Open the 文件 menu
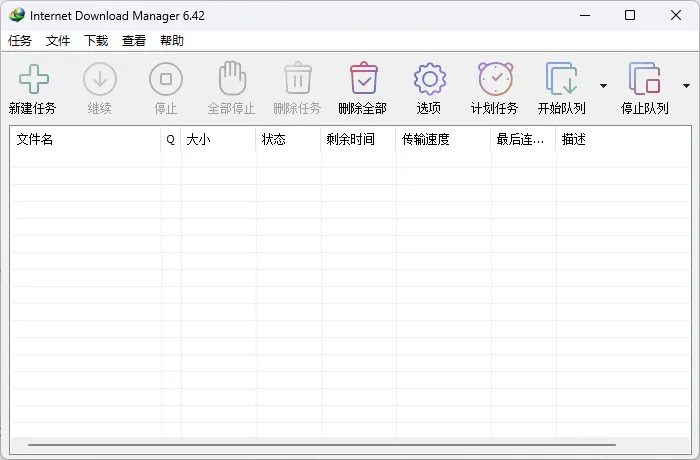The width and height of the screenshot is (700, 460). point(58,41)
